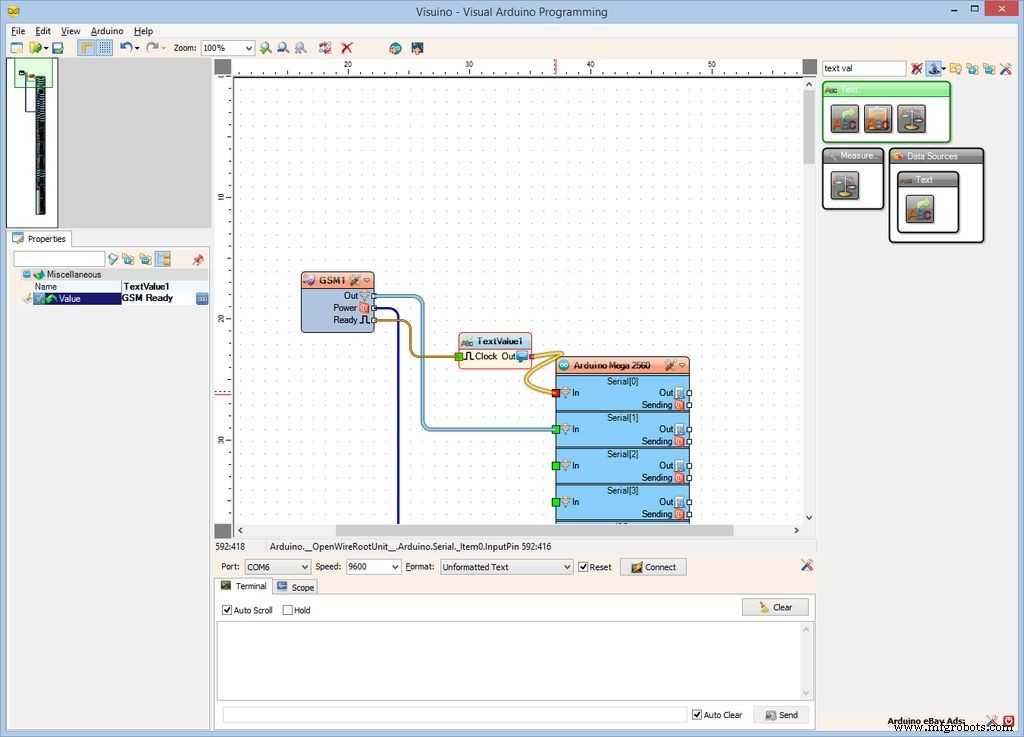Open the Port COM6 dropdown

click(304, 567)
